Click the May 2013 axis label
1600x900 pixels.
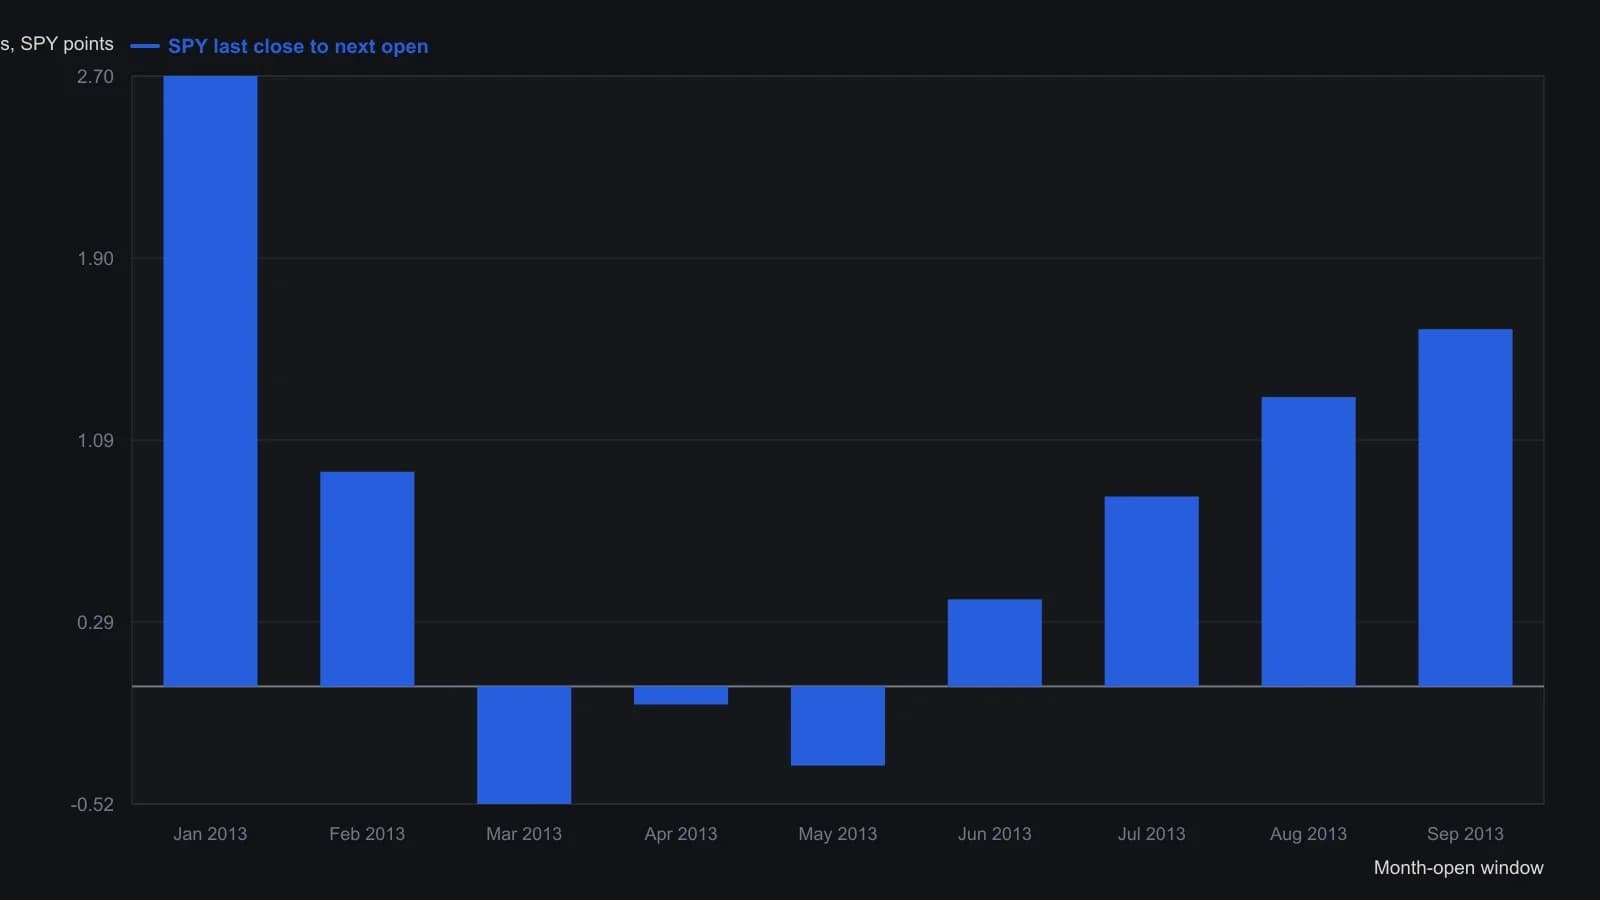(838, 834)
